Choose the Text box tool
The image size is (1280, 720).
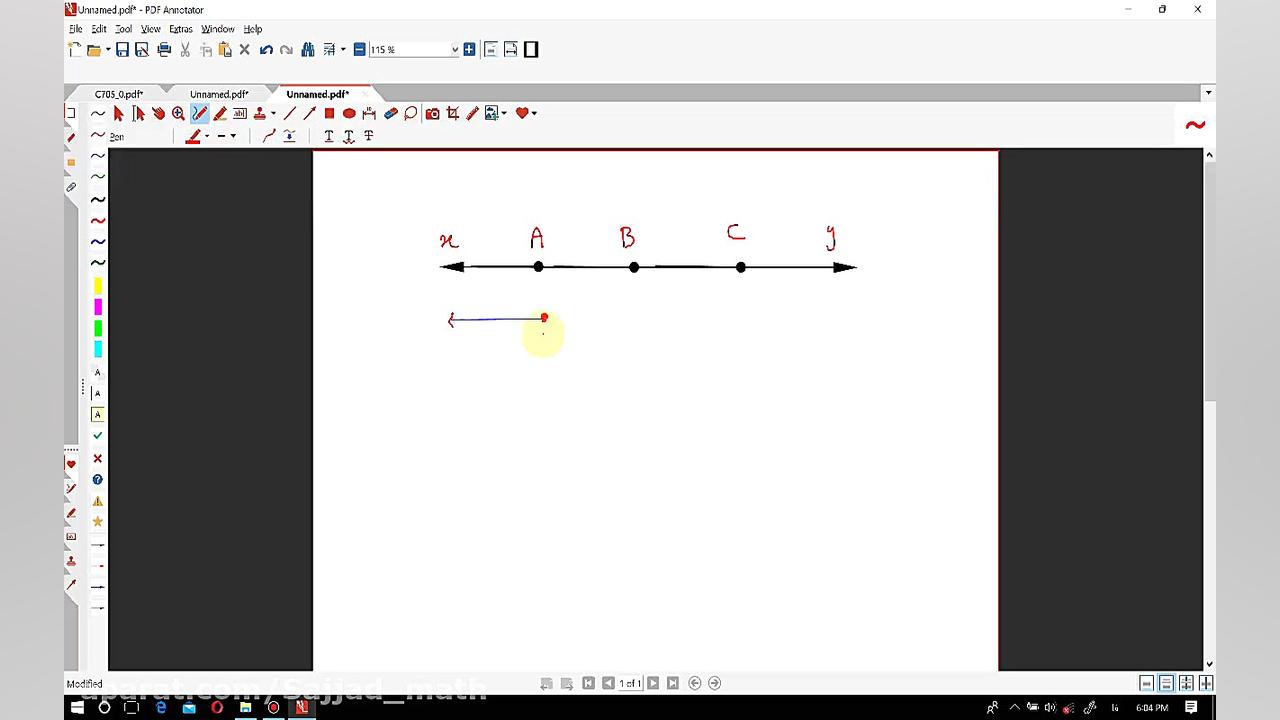tap(240, 113)
